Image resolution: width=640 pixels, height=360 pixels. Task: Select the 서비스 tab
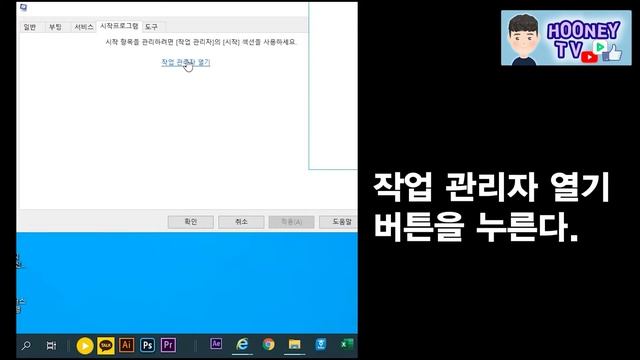click(x=83, y=27)
